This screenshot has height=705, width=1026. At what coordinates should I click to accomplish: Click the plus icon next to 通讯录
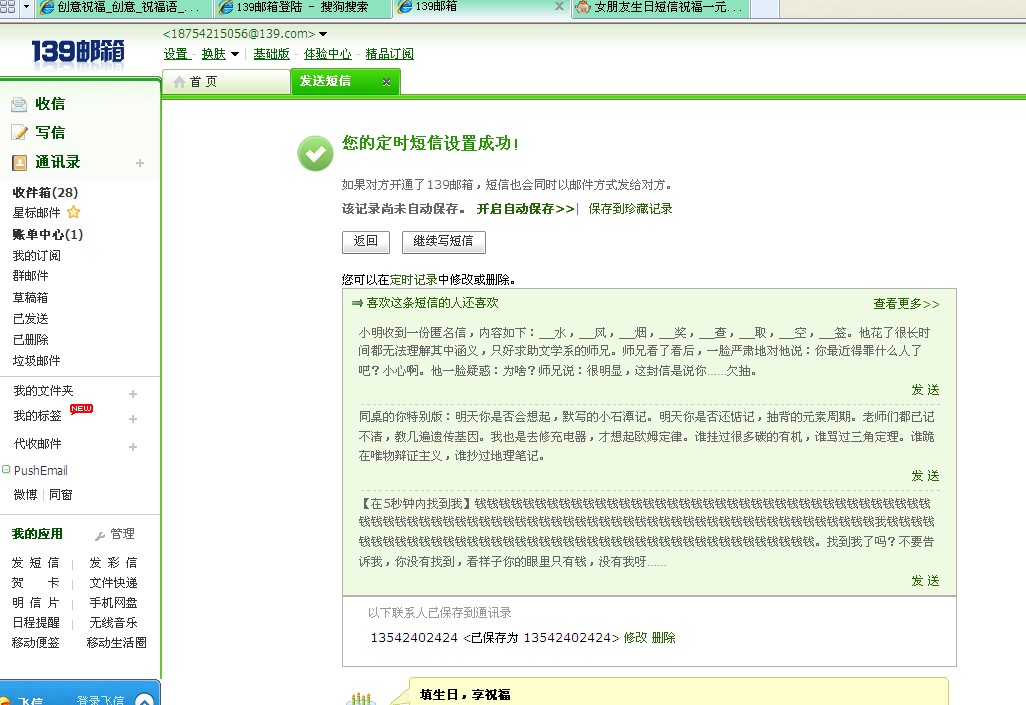(139, 163)
